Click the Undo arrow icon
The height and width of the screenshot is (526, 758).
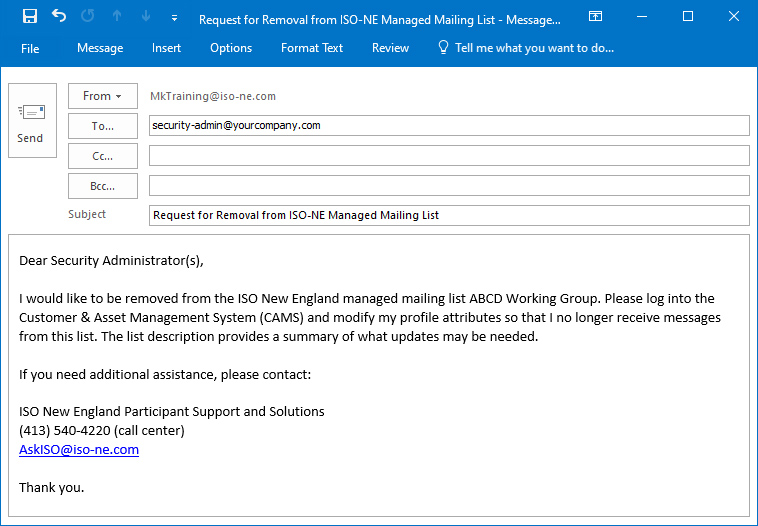pyautogui.click(x=58, y=17)
